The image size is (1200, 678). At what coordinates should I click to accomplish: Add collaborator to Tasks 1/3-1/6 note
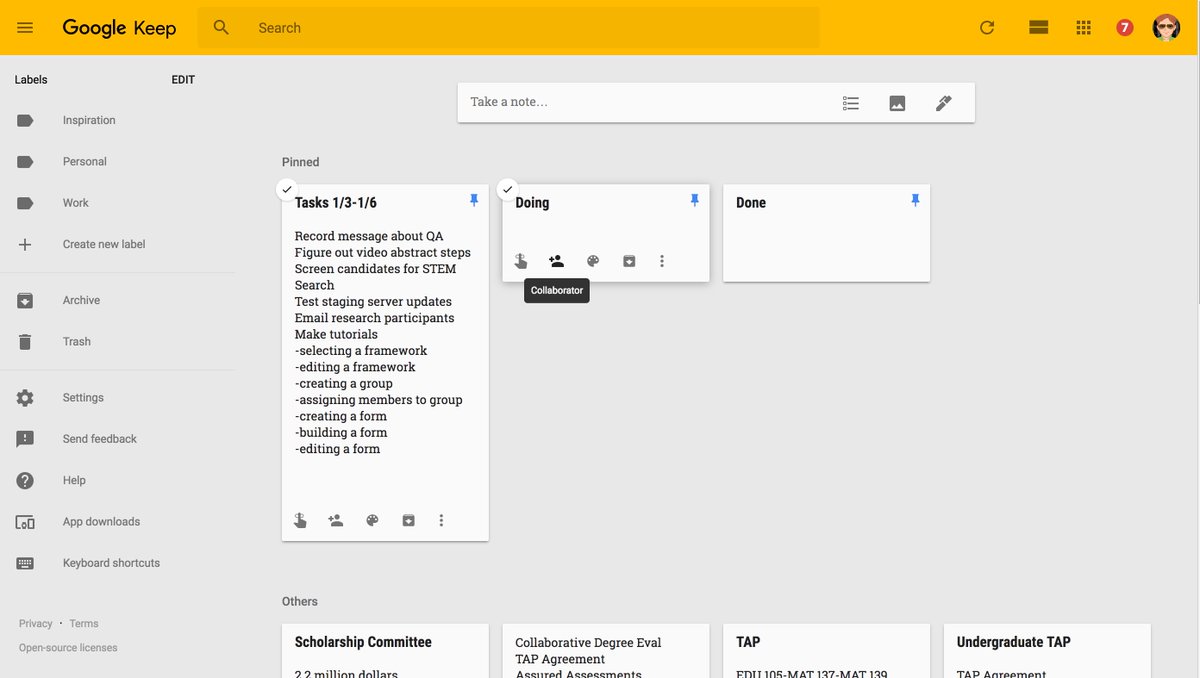(336, 520)
